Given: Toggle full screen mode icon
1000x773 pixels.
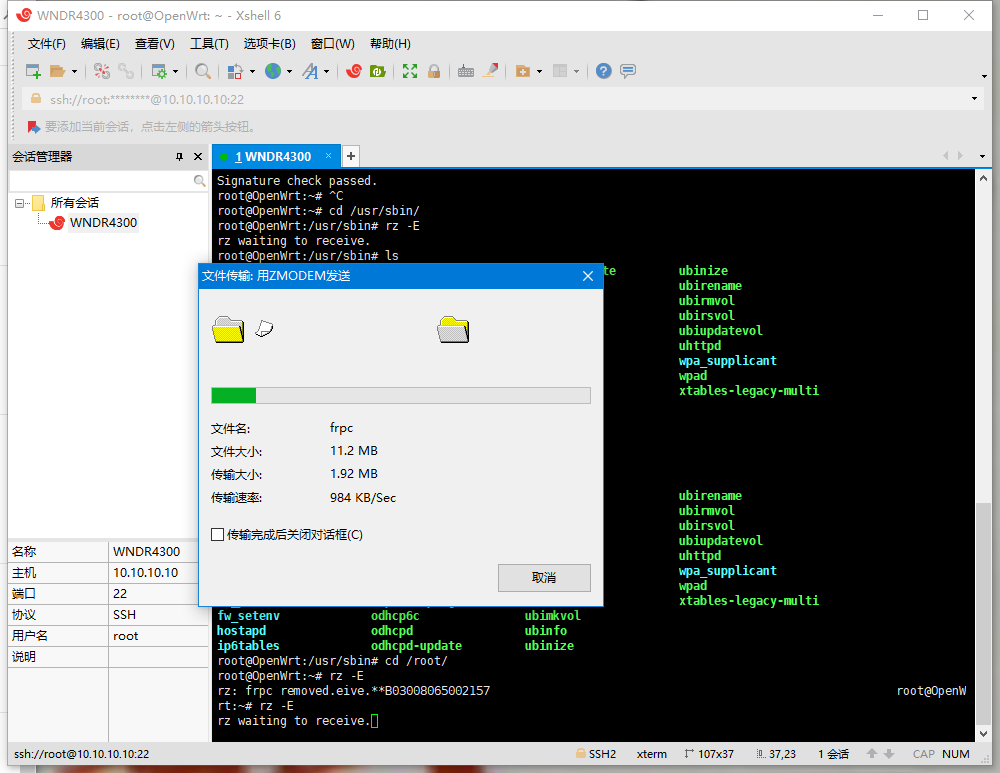Looking at the screenshot, I should click(410, 71).
